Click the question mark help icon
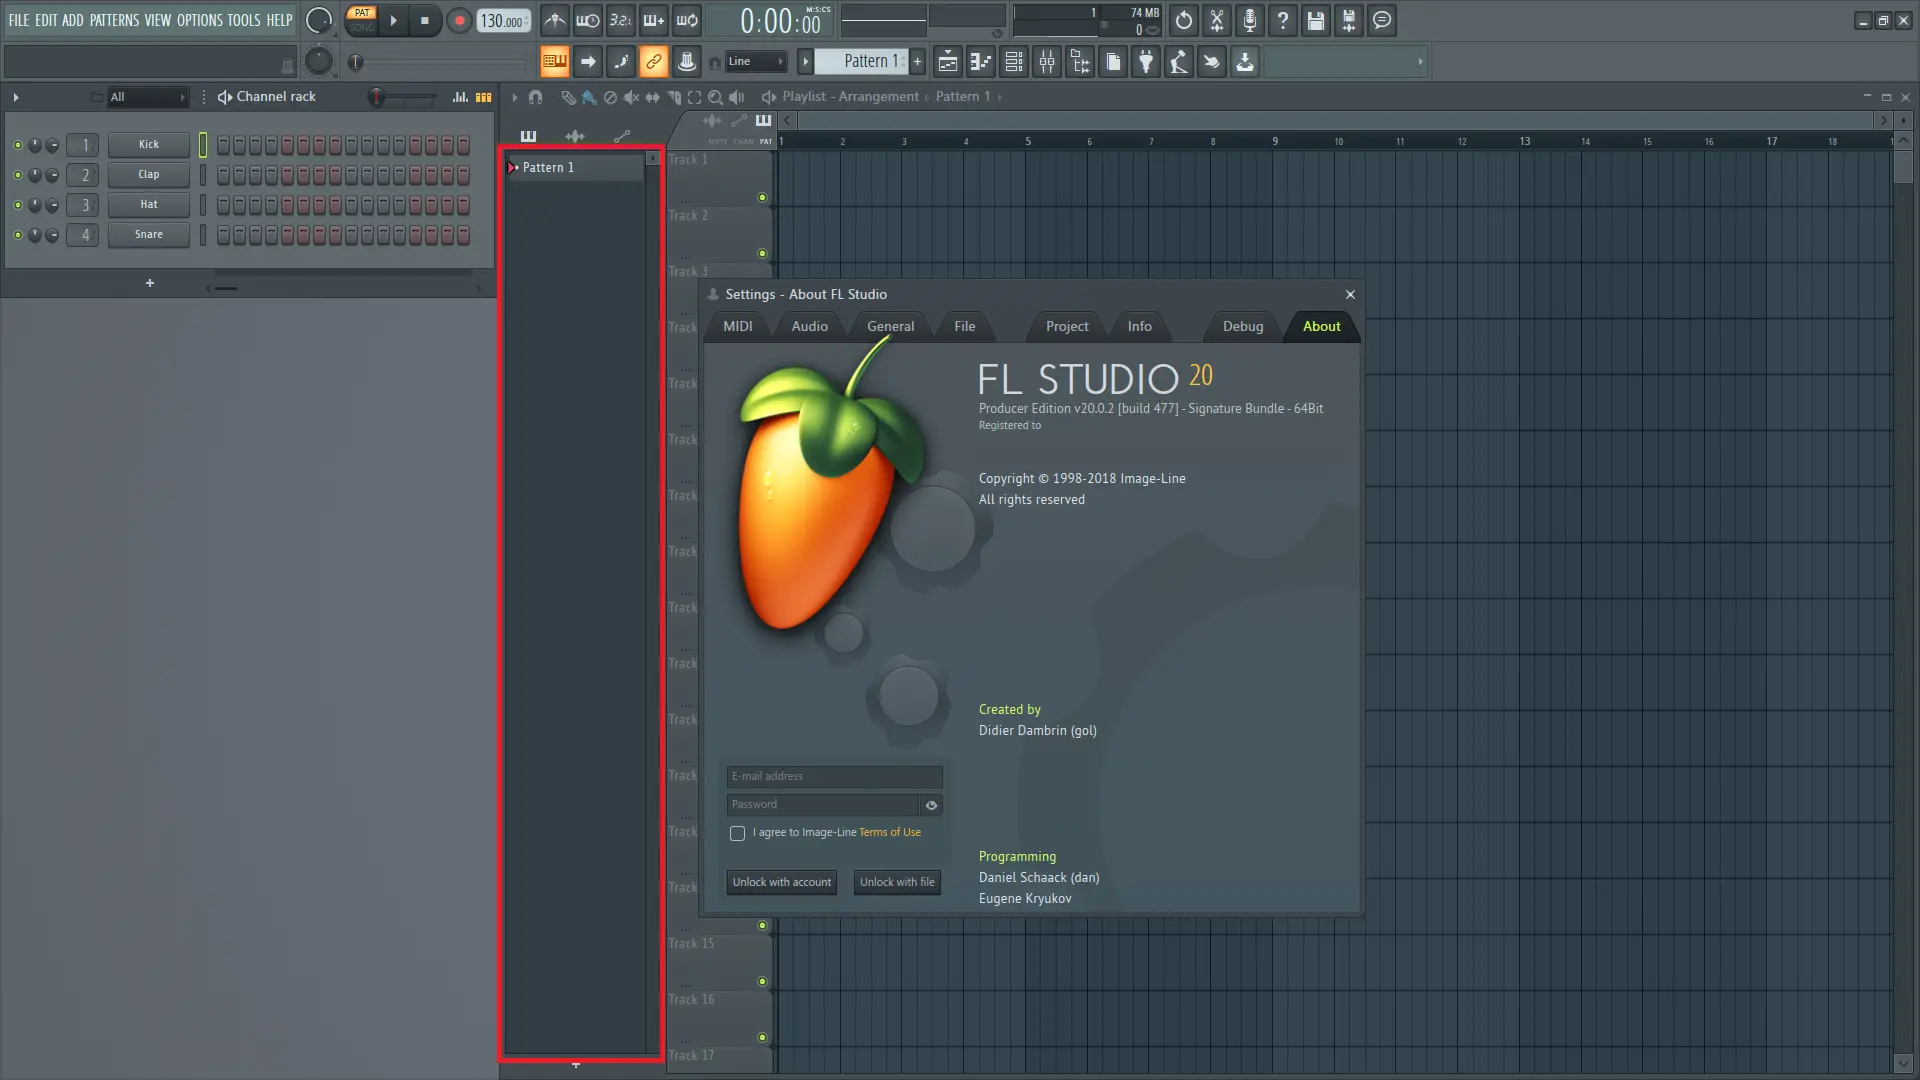 (1283, 20)
